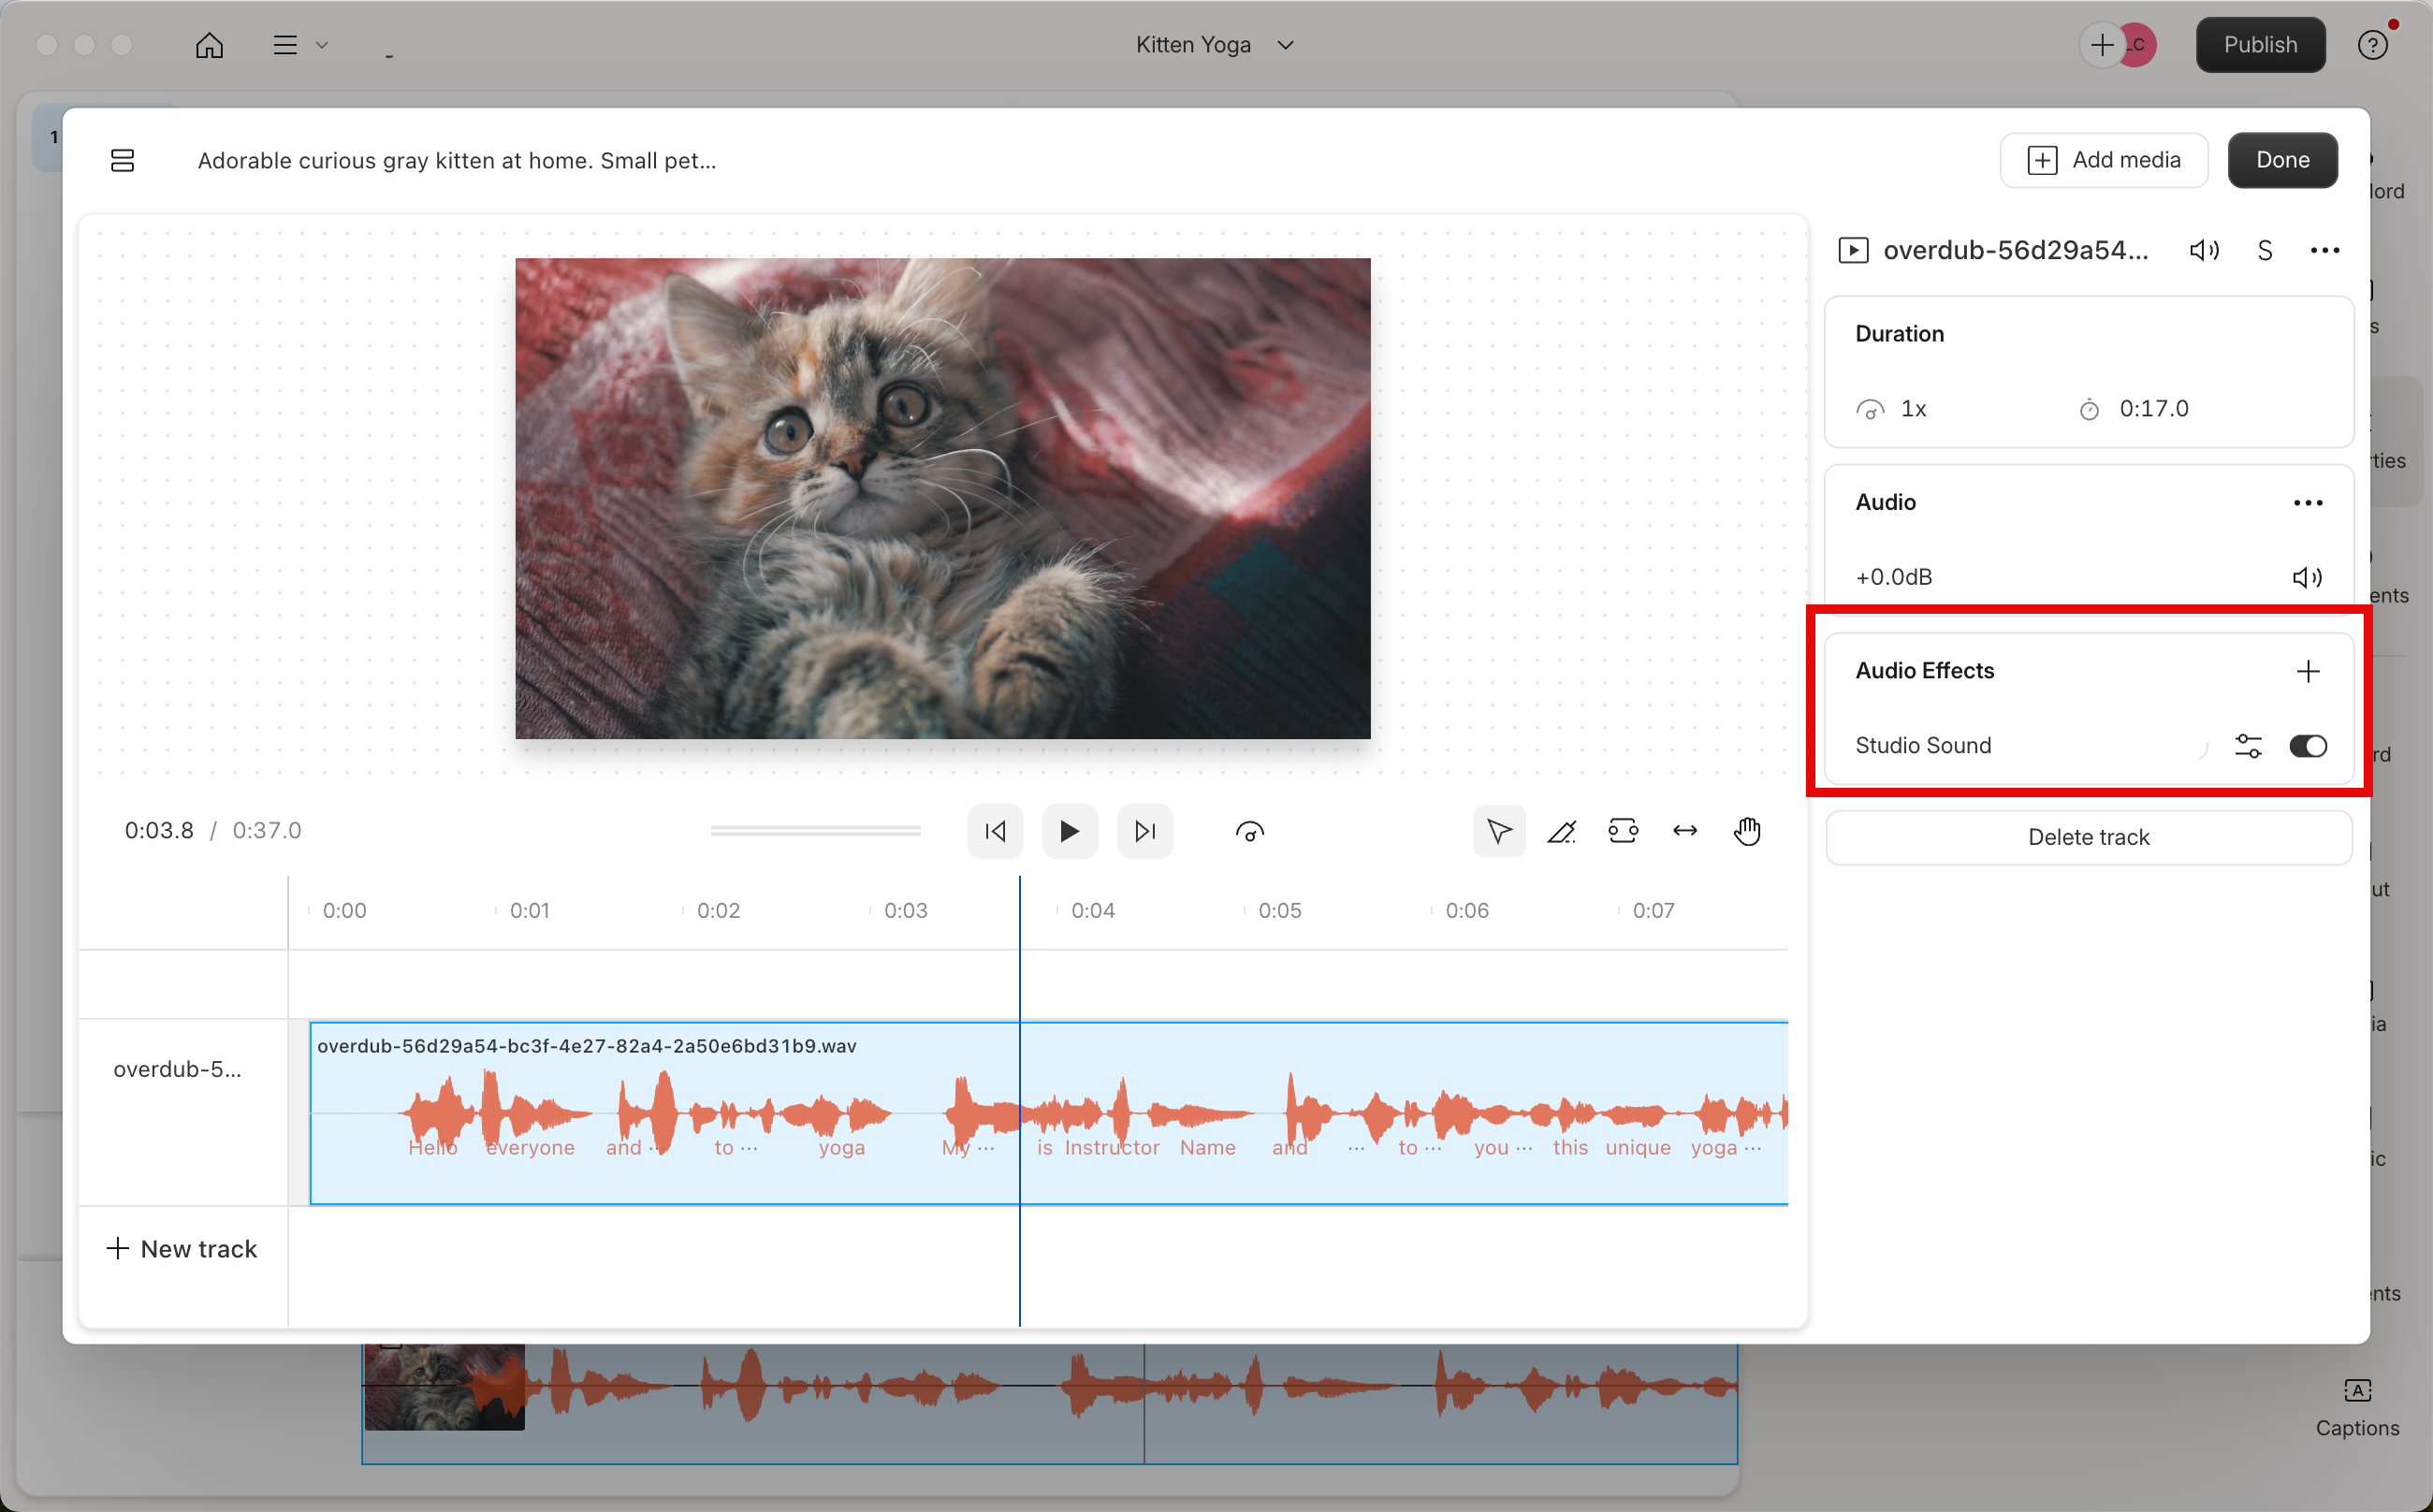
Task: Click the 0:03.8 current time display
Action: (x=159, y=831)
